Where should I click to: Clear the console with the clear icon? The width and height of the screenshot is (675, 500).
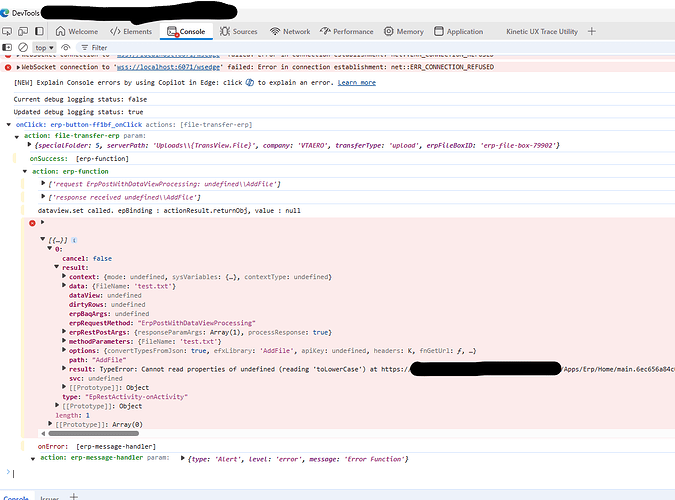click(x=23, y=47)
